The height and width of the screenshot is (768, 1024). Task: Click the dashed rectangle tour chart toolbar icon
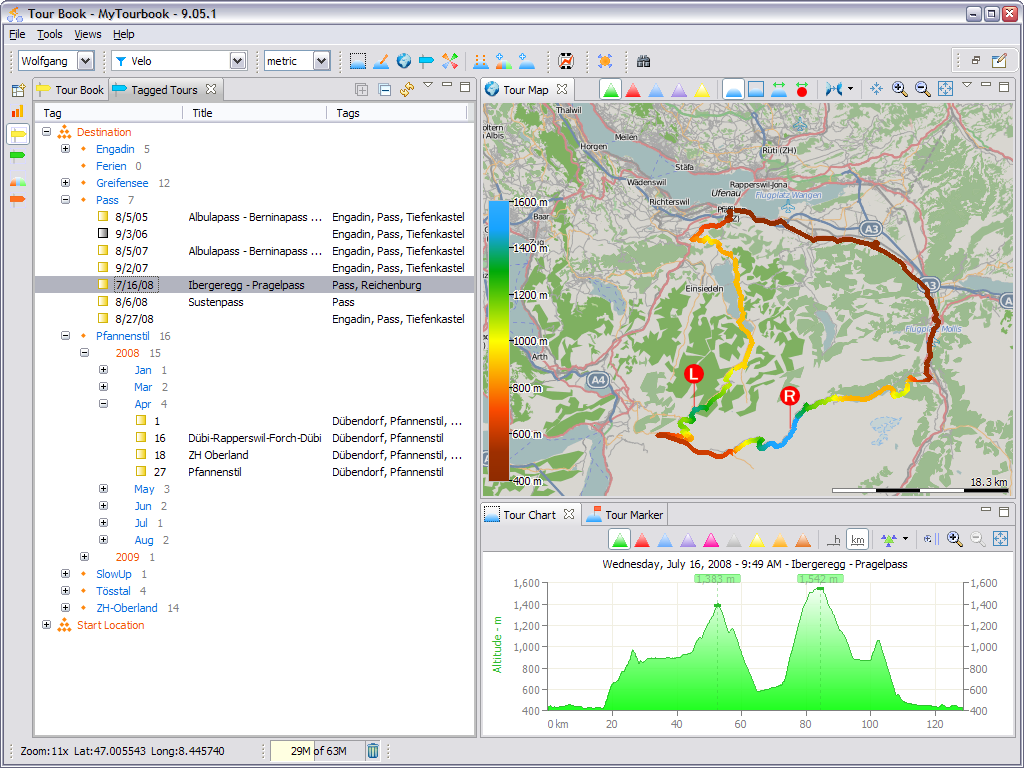pyautogui.click(x=357, y=61)
